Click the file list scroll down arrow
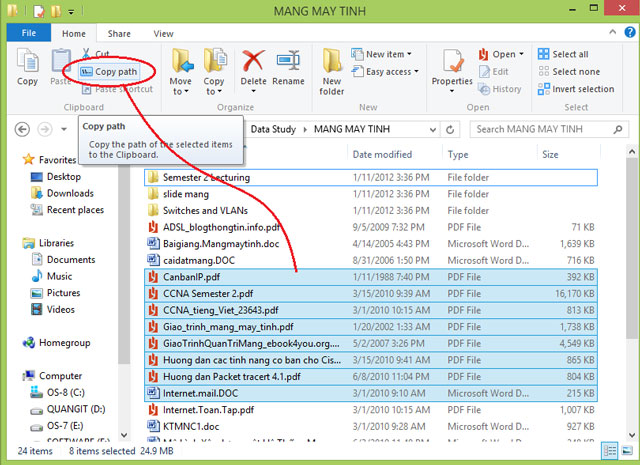 (x=632, y=435)
